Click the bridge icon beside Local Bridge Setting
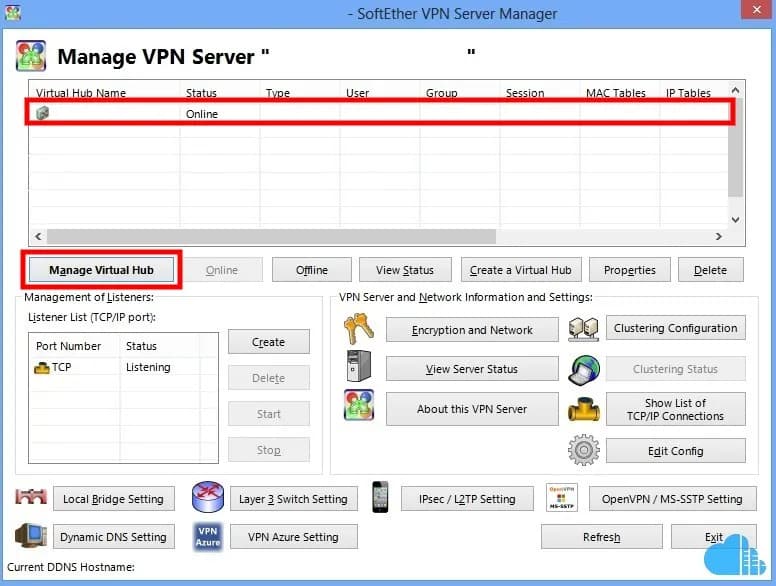This screenshot has width=776, height=586. 31,496
